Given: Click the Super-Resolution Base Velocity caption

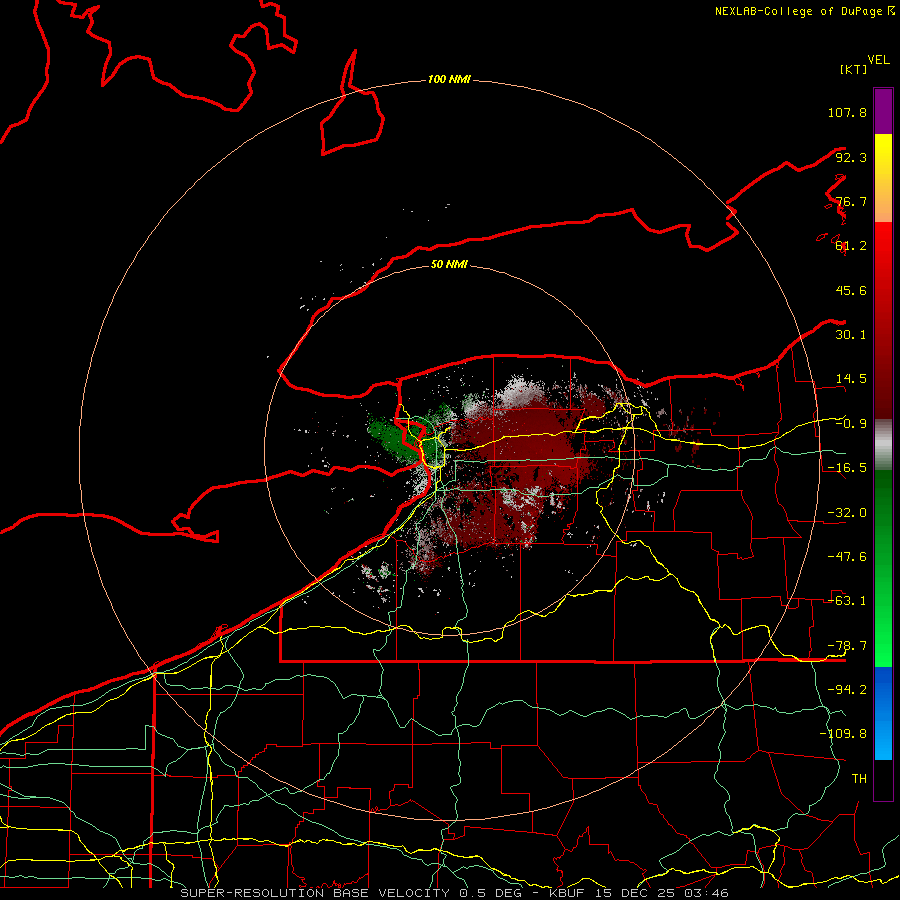Looking at the screenshot, I should coord(455,893).
